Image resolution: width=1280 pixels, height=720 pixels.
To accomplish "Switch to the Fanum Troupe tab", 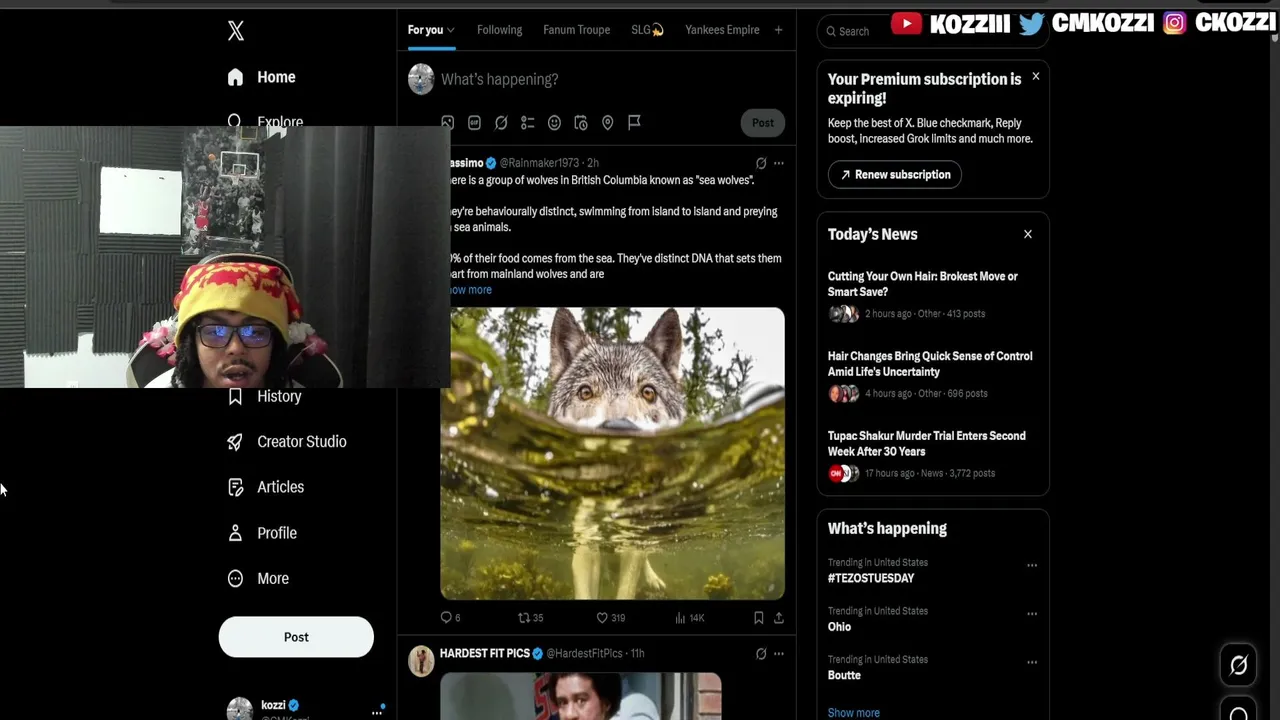I will [576, 30].
